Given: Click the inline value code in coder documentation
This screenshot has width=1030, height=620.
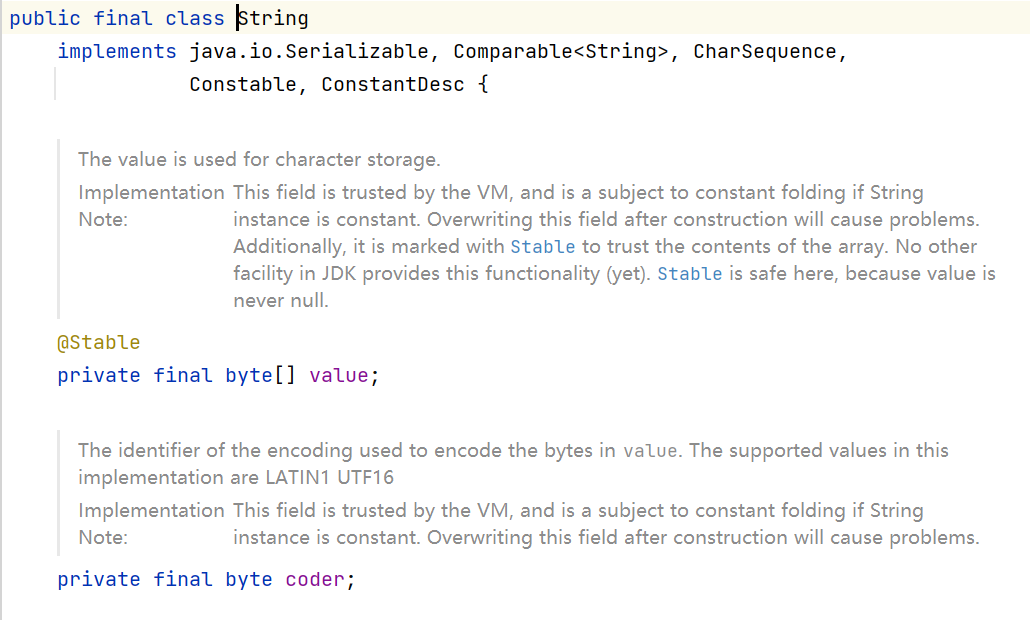Looking at the screenshot, I should point(651,451).
